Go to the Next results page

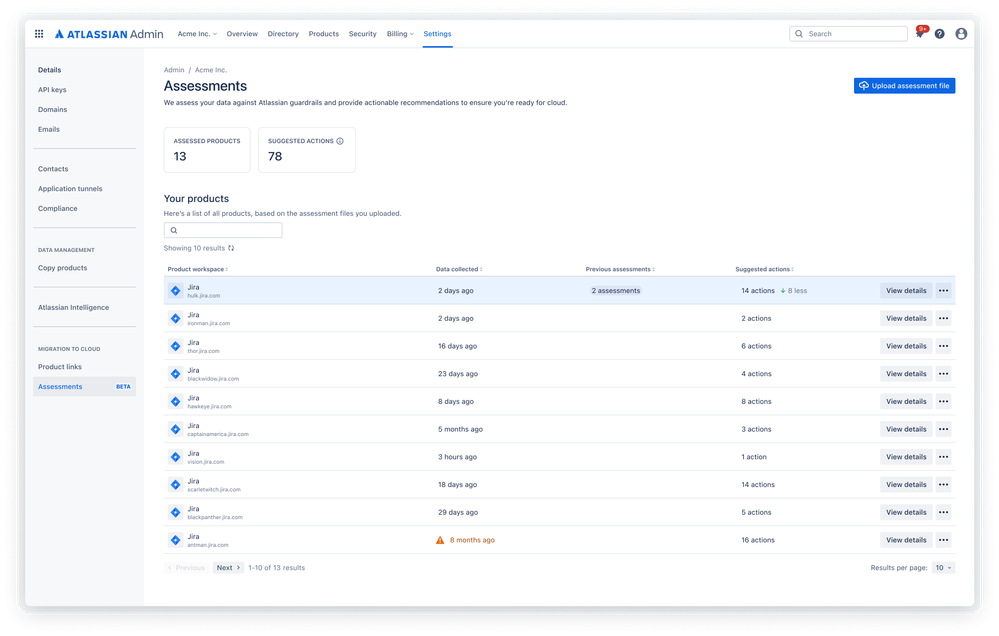228,568
